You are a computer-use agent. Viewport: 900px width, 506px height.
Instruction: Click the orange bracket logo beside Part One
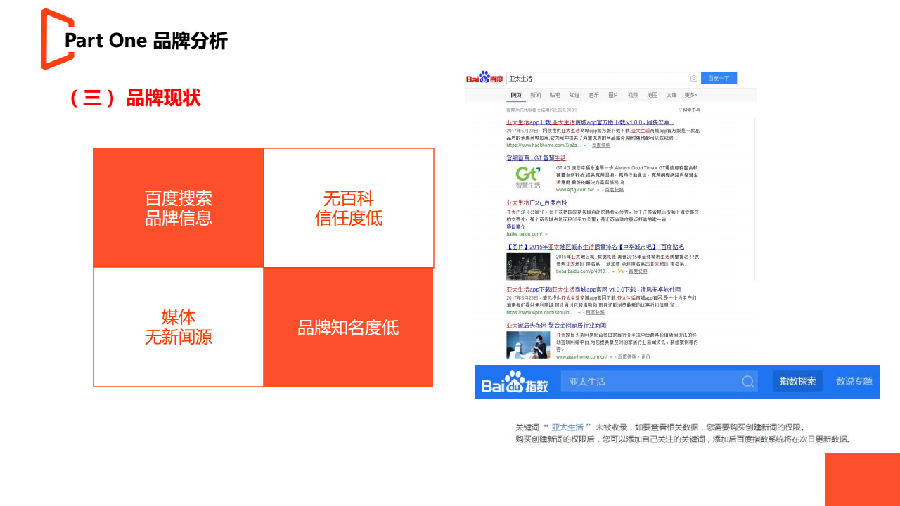pos(49,39)
